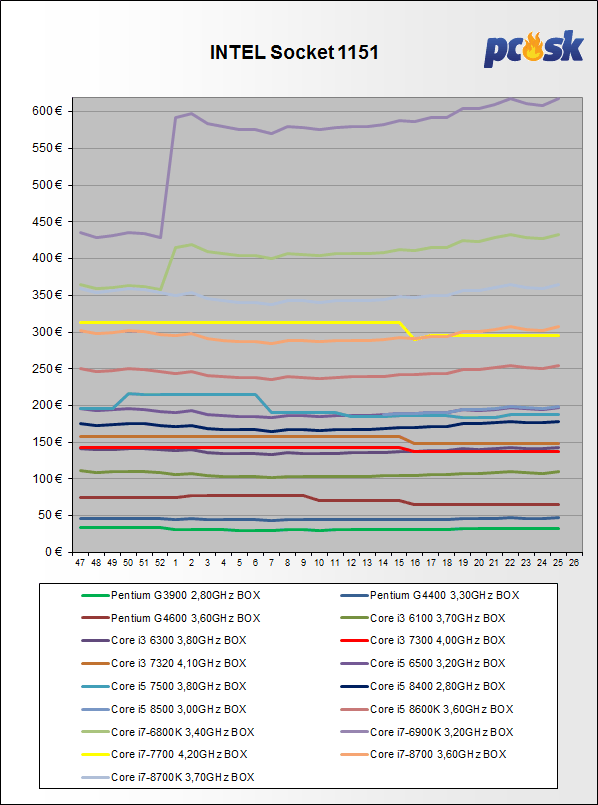Viewport: 598px width, 805px height.
Task: Select Core i7-8700K 3,70GHz BOX legend entry
Action: (x=167, y=777)
